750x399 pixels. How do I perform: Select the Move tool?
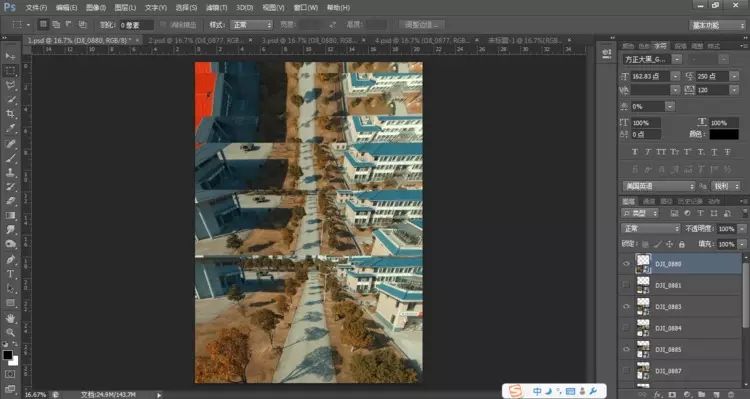(x=10, y=56)
